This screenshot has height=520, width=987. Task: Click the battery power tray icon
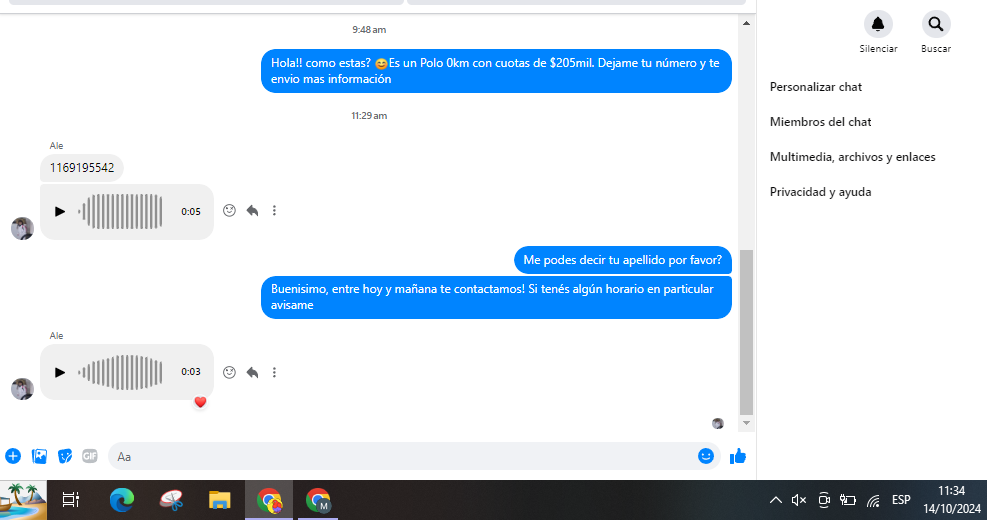[x=848, y=500]
